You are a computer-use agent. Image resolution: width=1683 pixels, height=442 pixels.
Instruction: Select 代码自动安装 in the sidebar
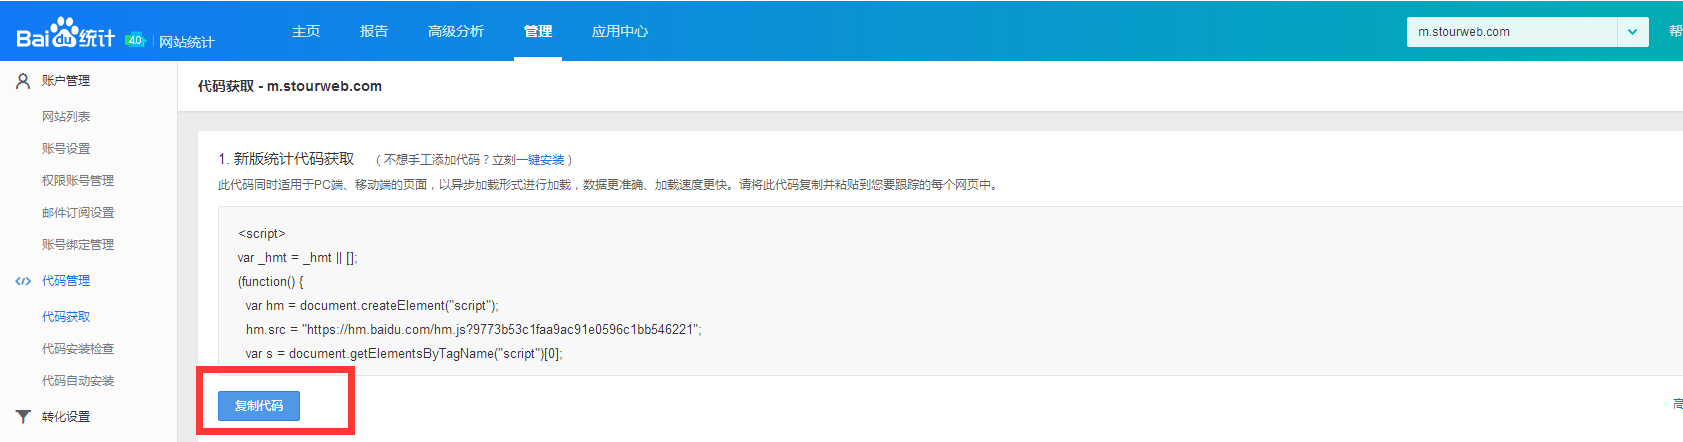tap(78, 381)
